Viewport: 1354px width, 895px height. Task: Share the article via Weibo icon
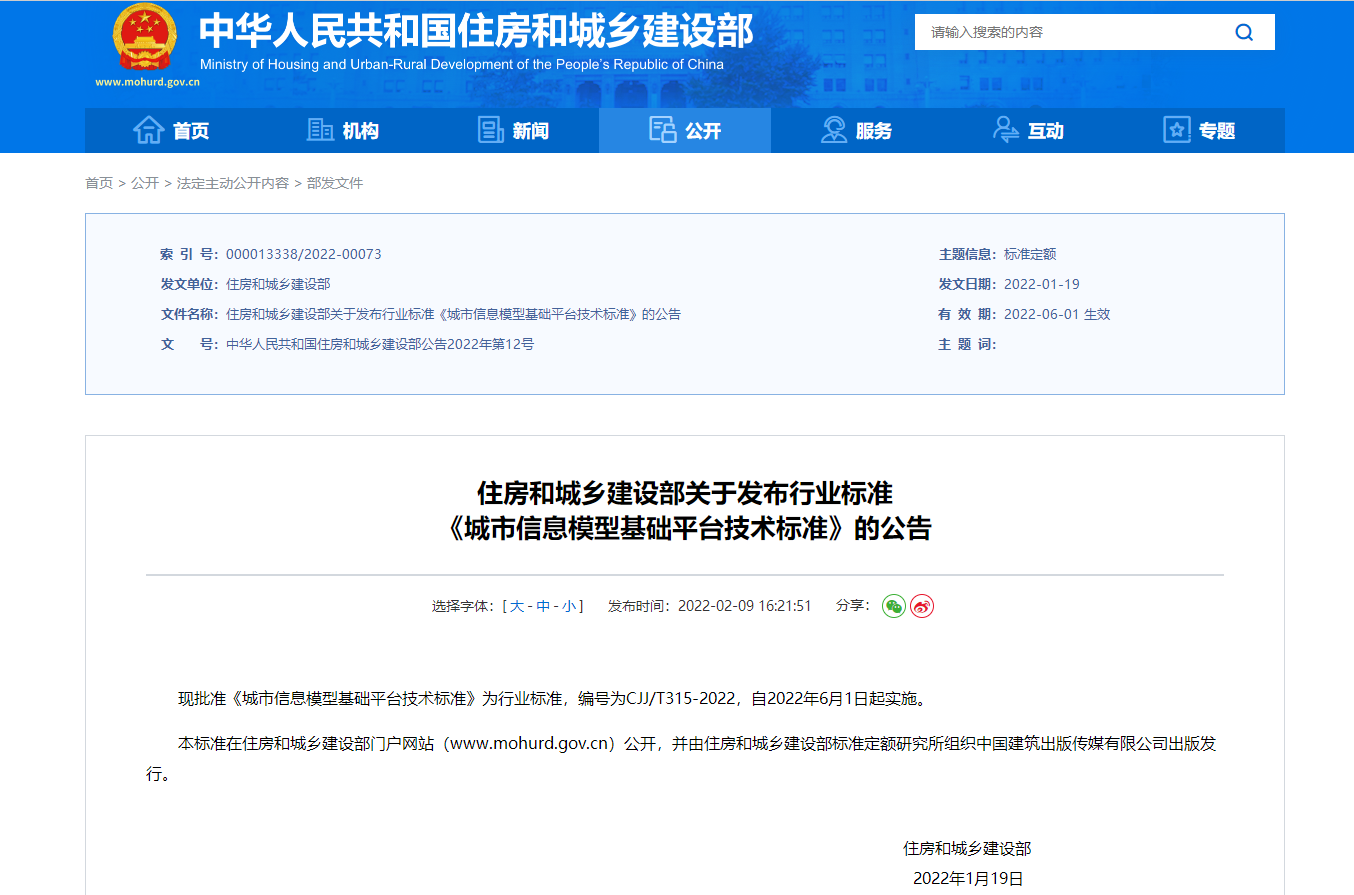tap(922, 606)
